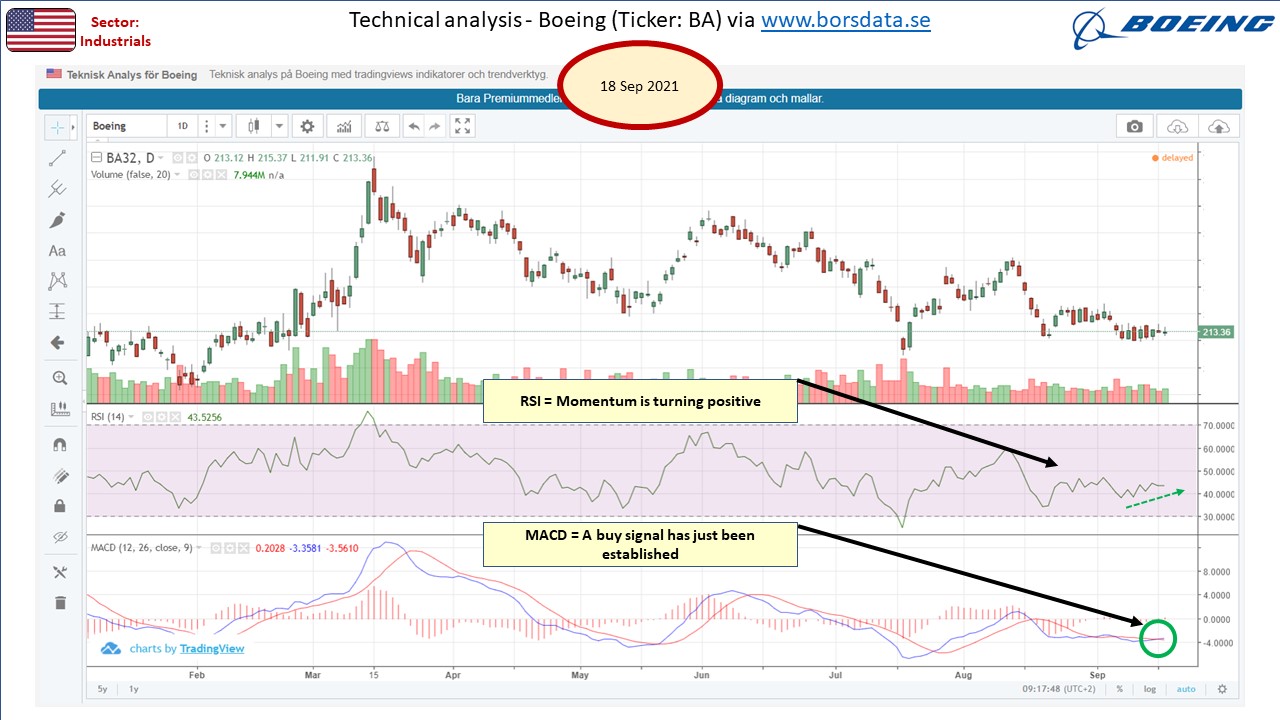This screenshot has height=720, width=1280.
Task: Select the trend line drawing tool
Action: (58, 158)
